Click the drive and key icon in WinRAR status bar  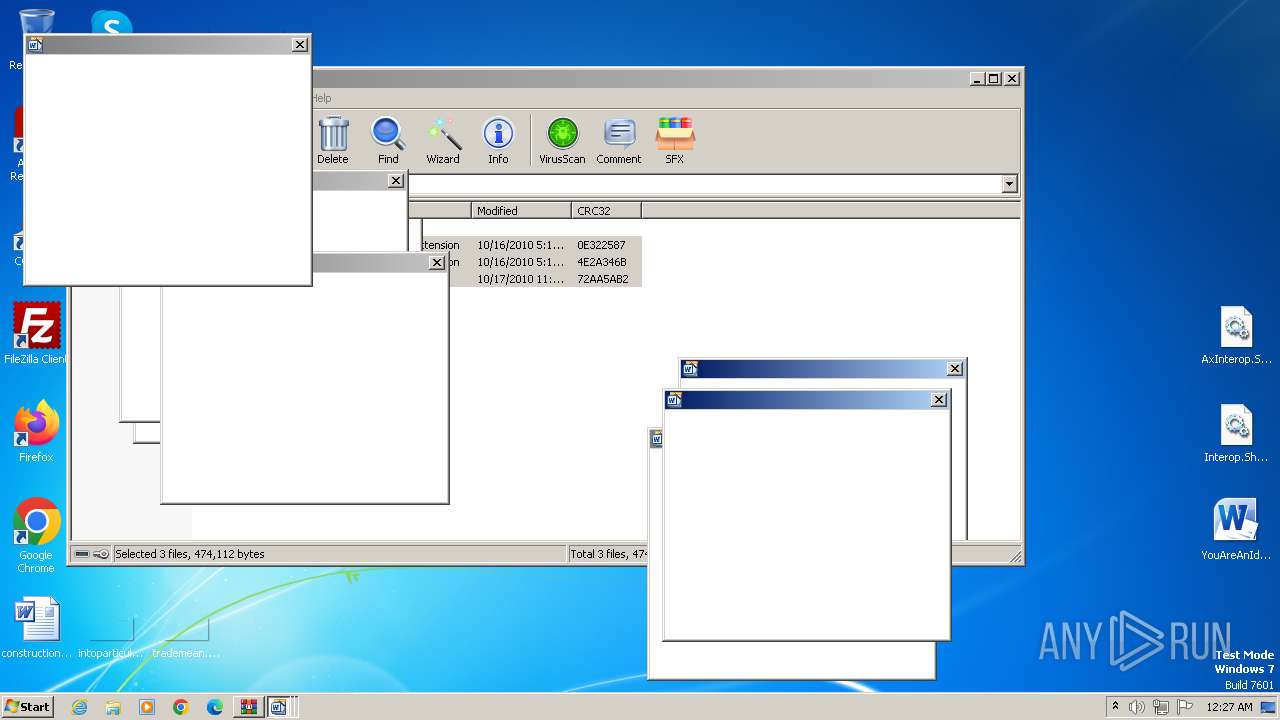[x=91, y=554]
